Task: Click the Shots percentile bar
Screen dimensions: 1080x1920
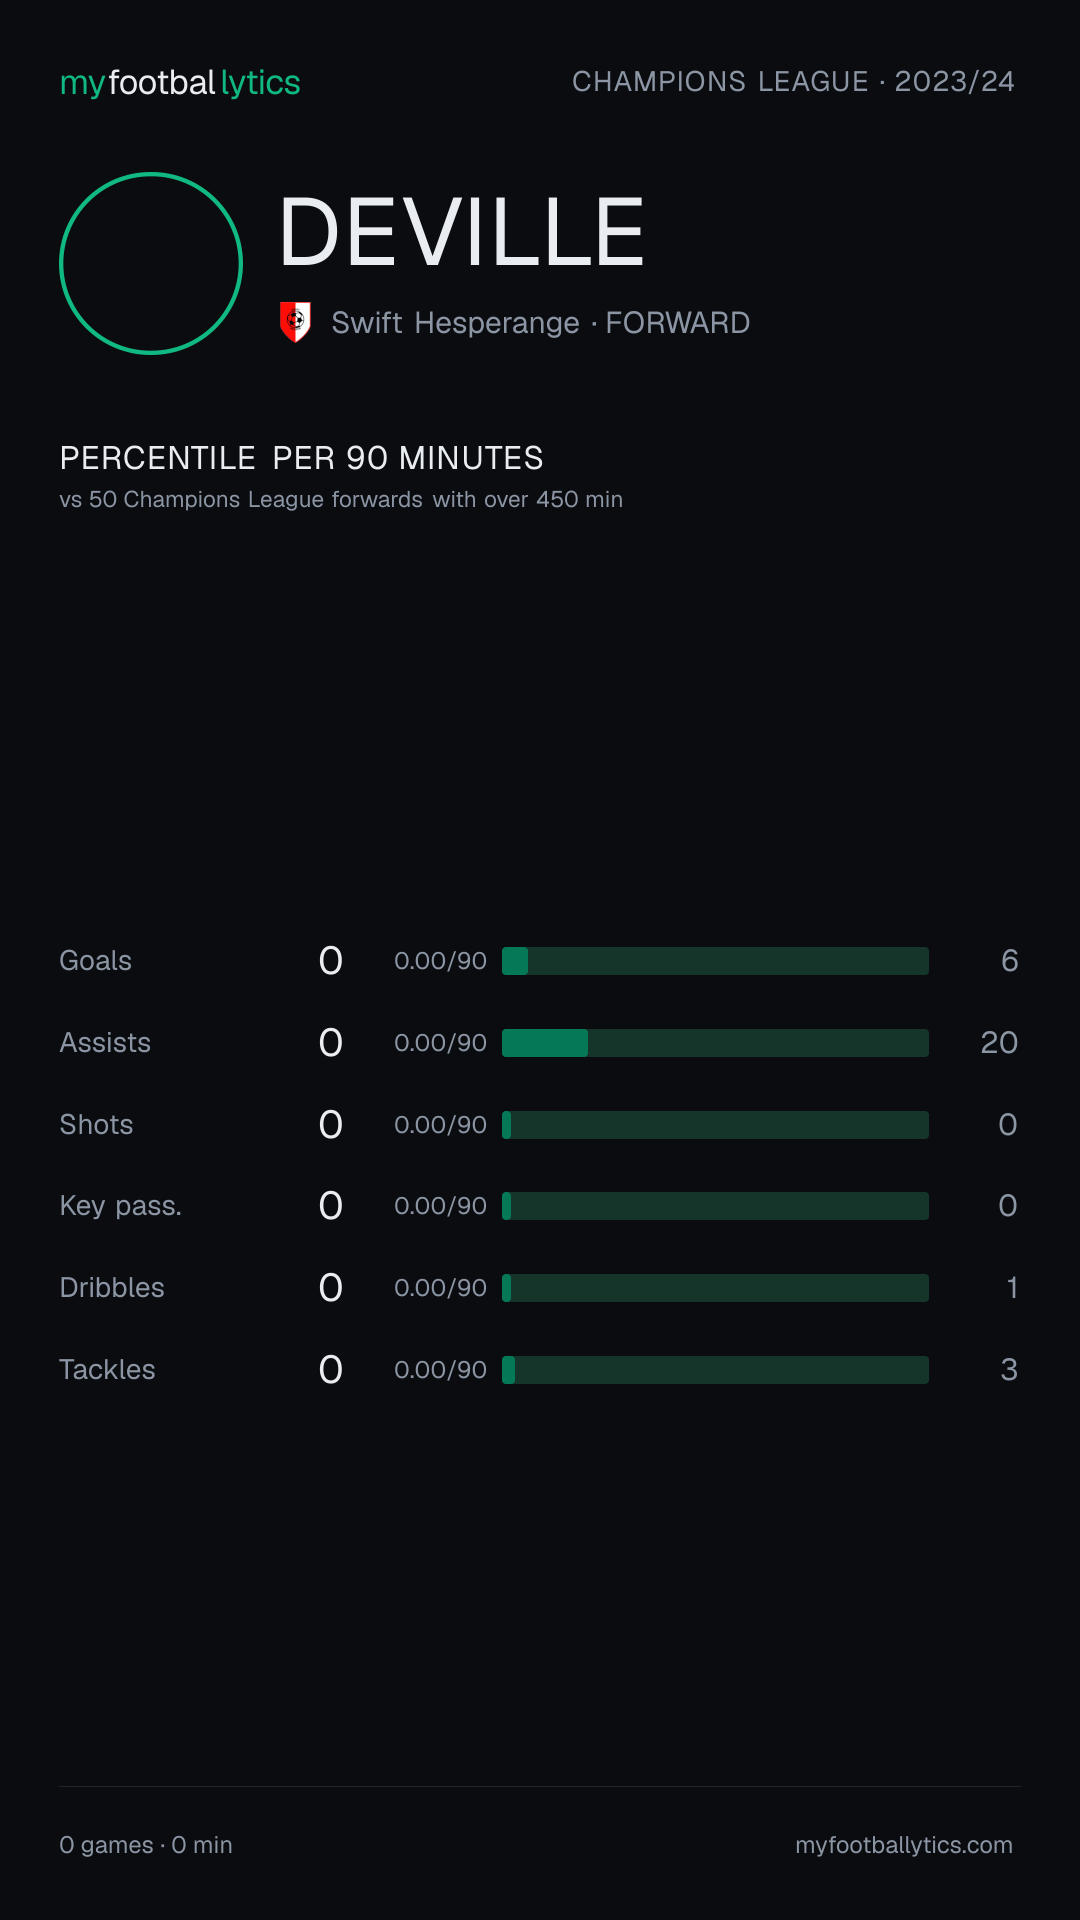Action: (x=715, y=1125)
